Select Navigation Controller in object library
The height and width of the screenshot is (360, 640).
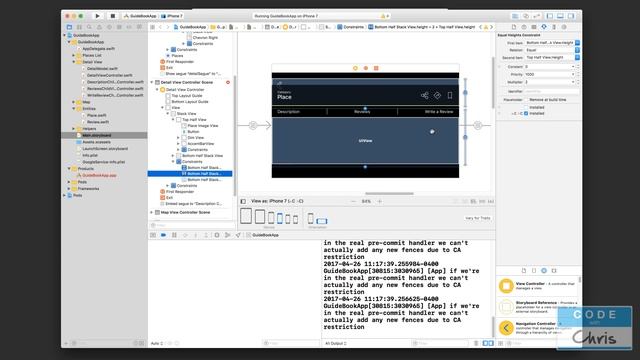click(538, 328)
